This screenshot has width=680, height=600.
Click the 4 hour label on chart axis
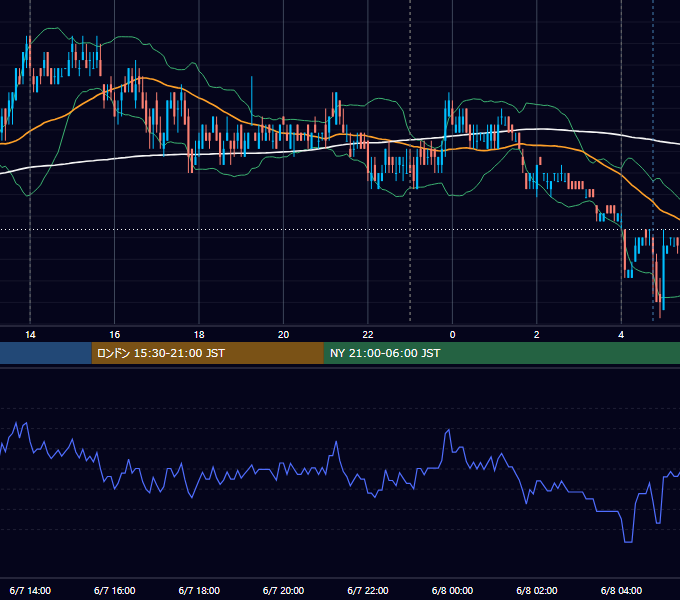pyautogui.click(x=621, y=335)
